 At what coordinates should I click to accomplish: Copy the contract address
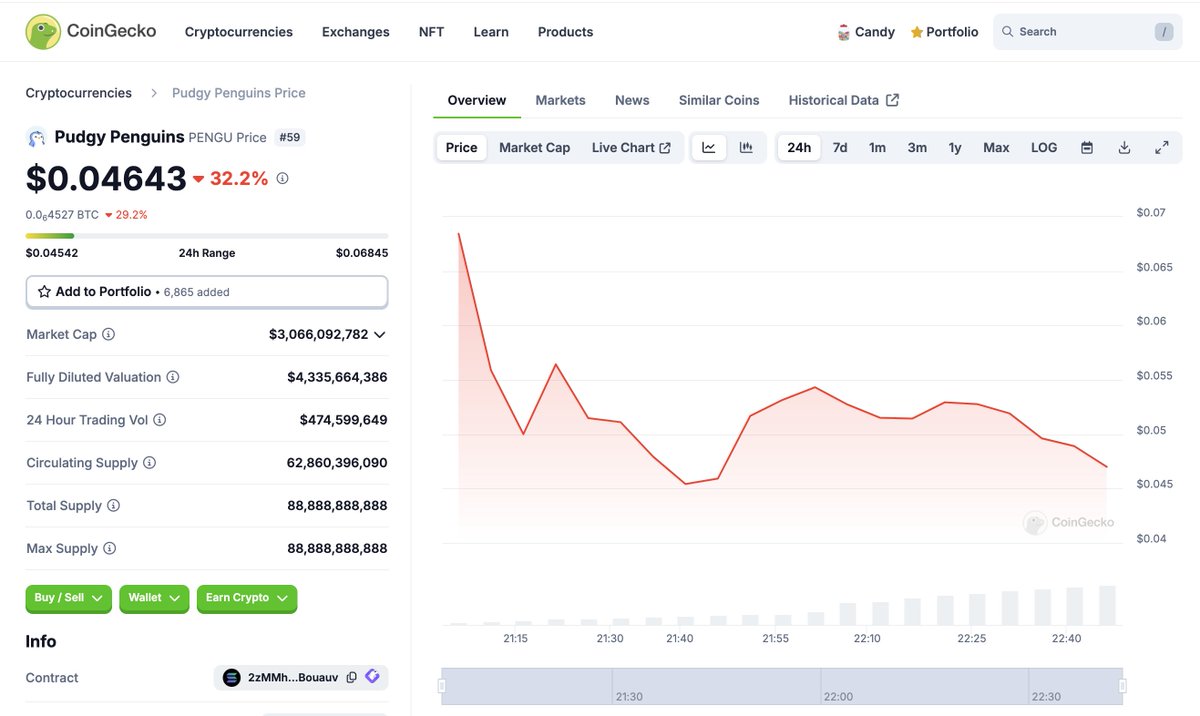click(351, 678)
